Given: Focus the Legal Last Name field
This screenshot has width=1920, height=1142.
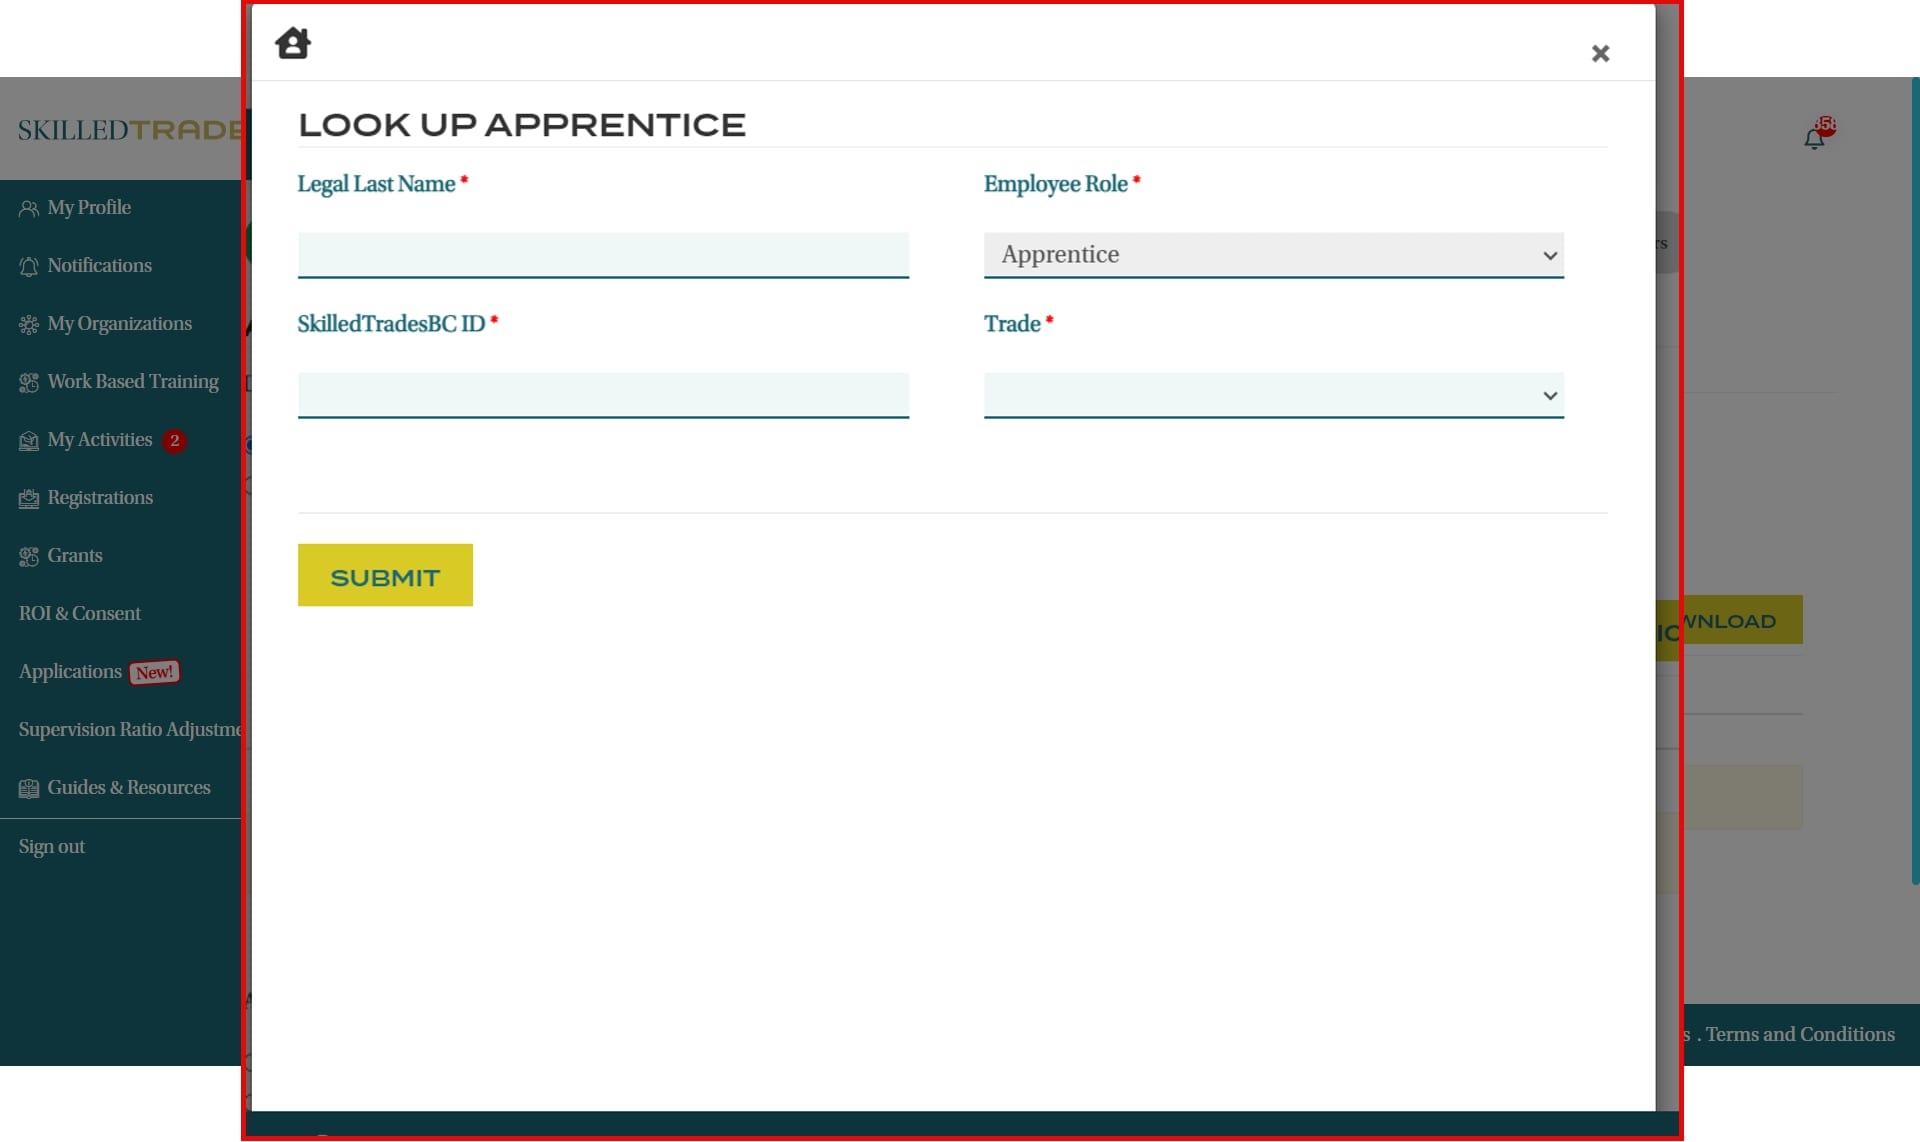Looking at the screenshot, I should (603, 255).
